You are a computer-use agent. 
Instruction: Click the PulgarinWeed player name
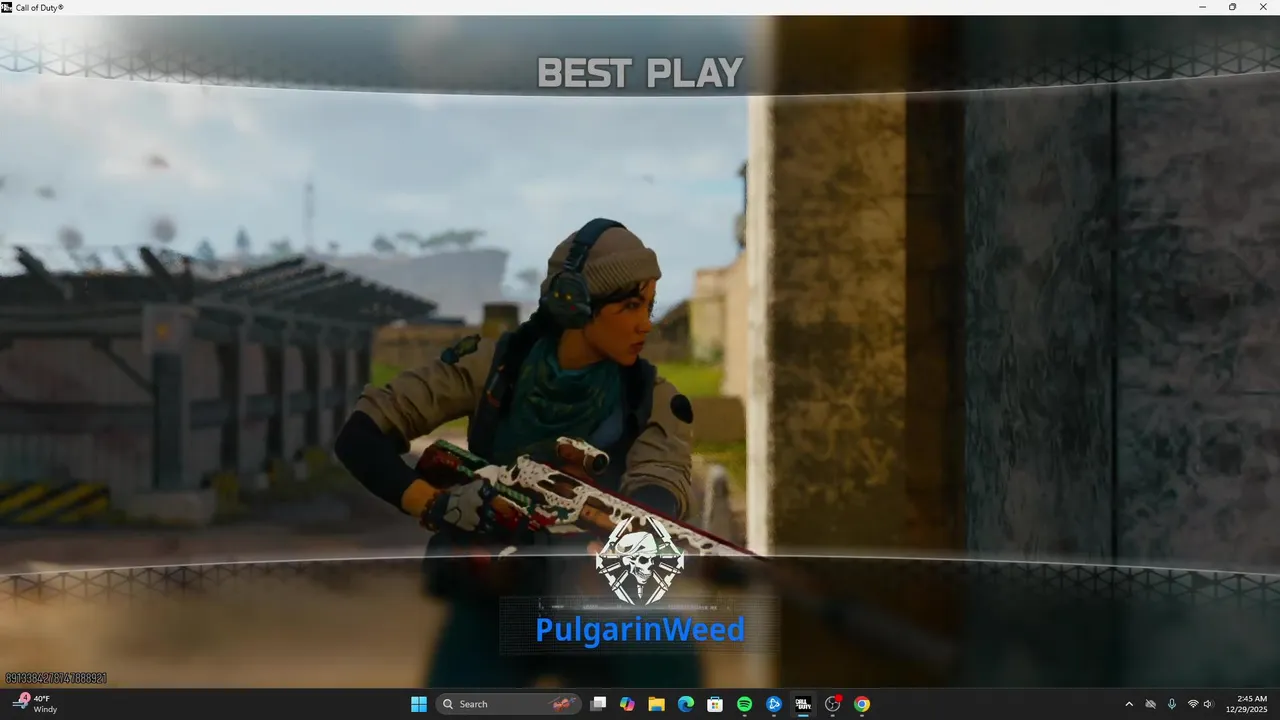click(640, 630)
